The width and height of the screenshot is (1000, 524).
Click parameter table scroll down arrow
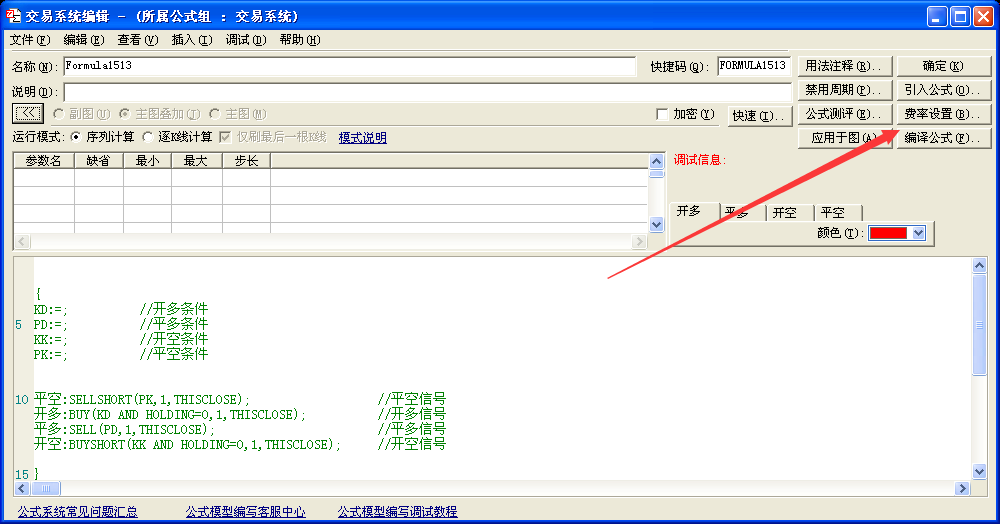(x=656, y=224)
